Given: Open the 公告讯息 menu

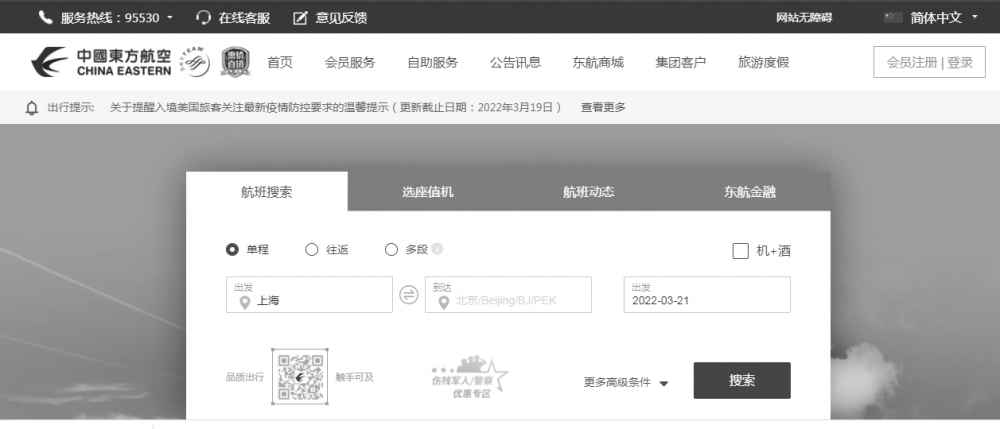Looking at the screenshot, I should point(515,62).
